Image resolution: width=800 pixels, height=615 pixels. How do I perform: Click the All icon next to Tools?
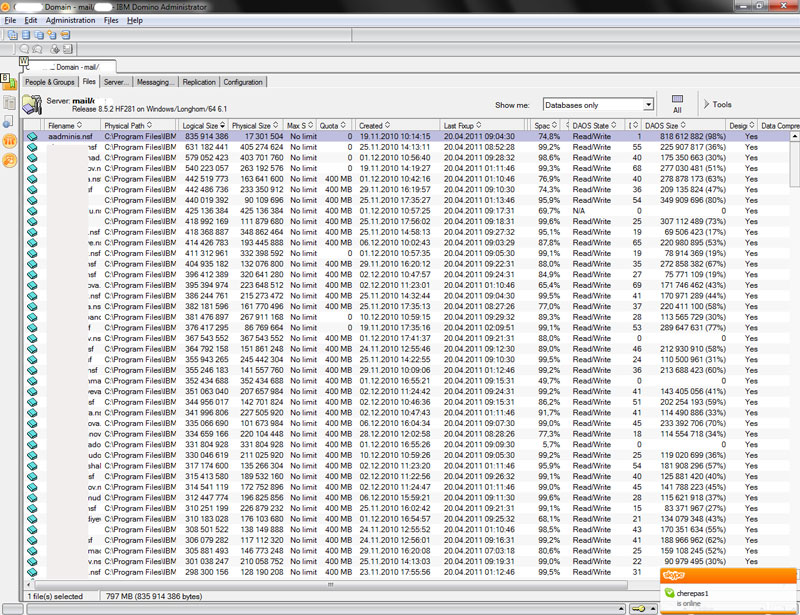point(677,104)
